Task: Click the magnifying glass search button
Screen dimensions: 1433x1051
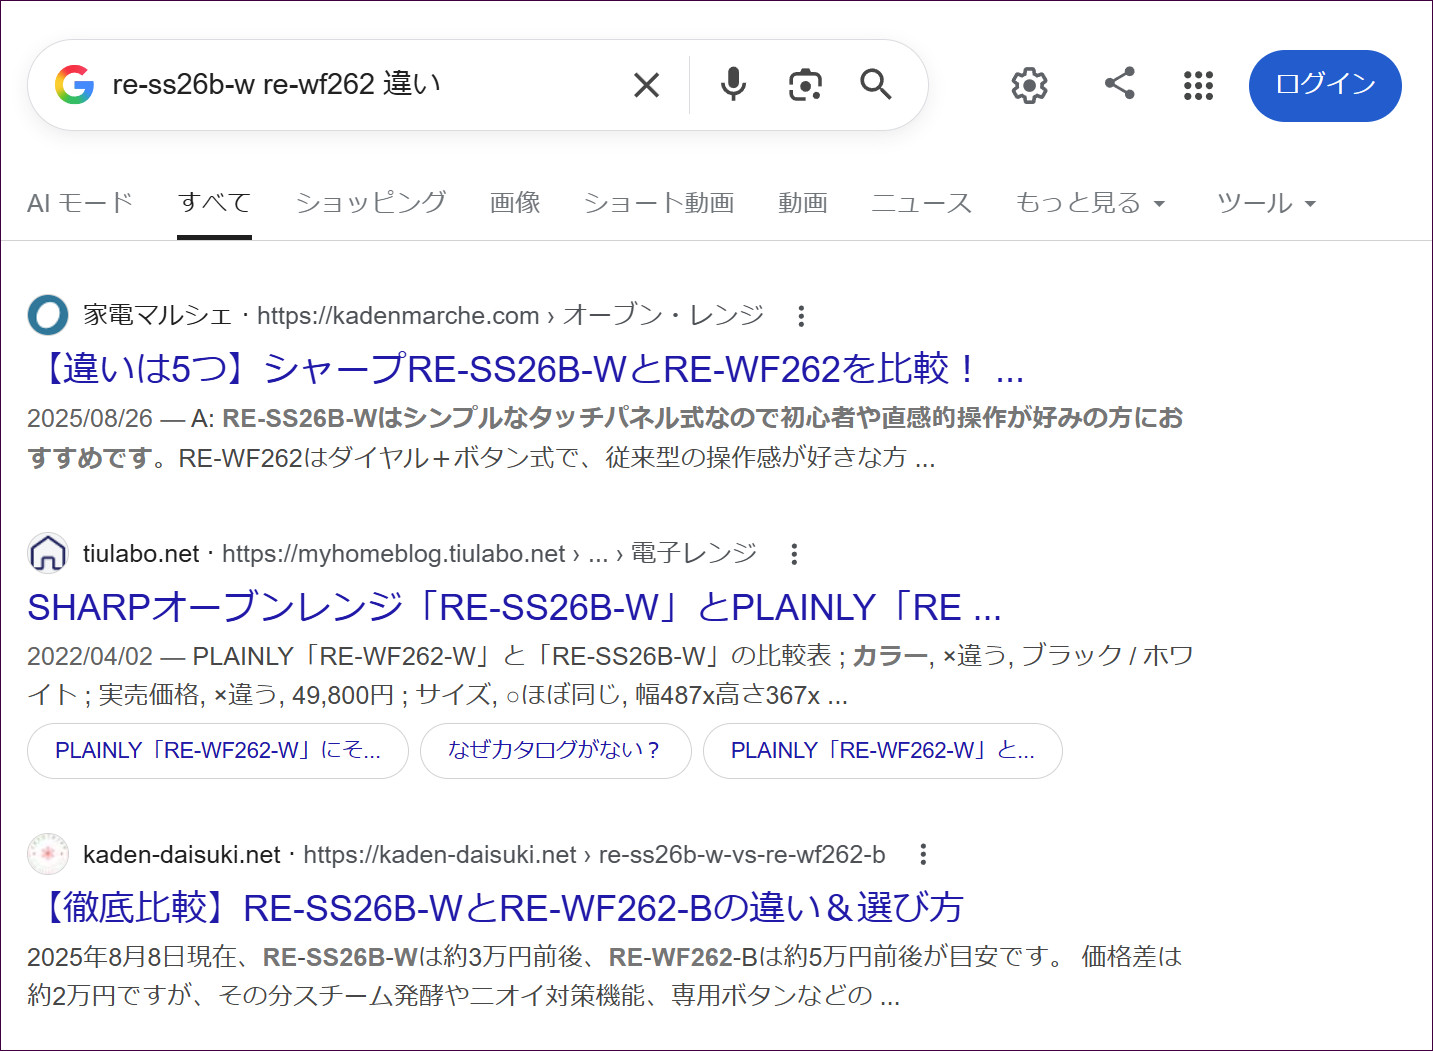Action: click(x=876, y=85)
